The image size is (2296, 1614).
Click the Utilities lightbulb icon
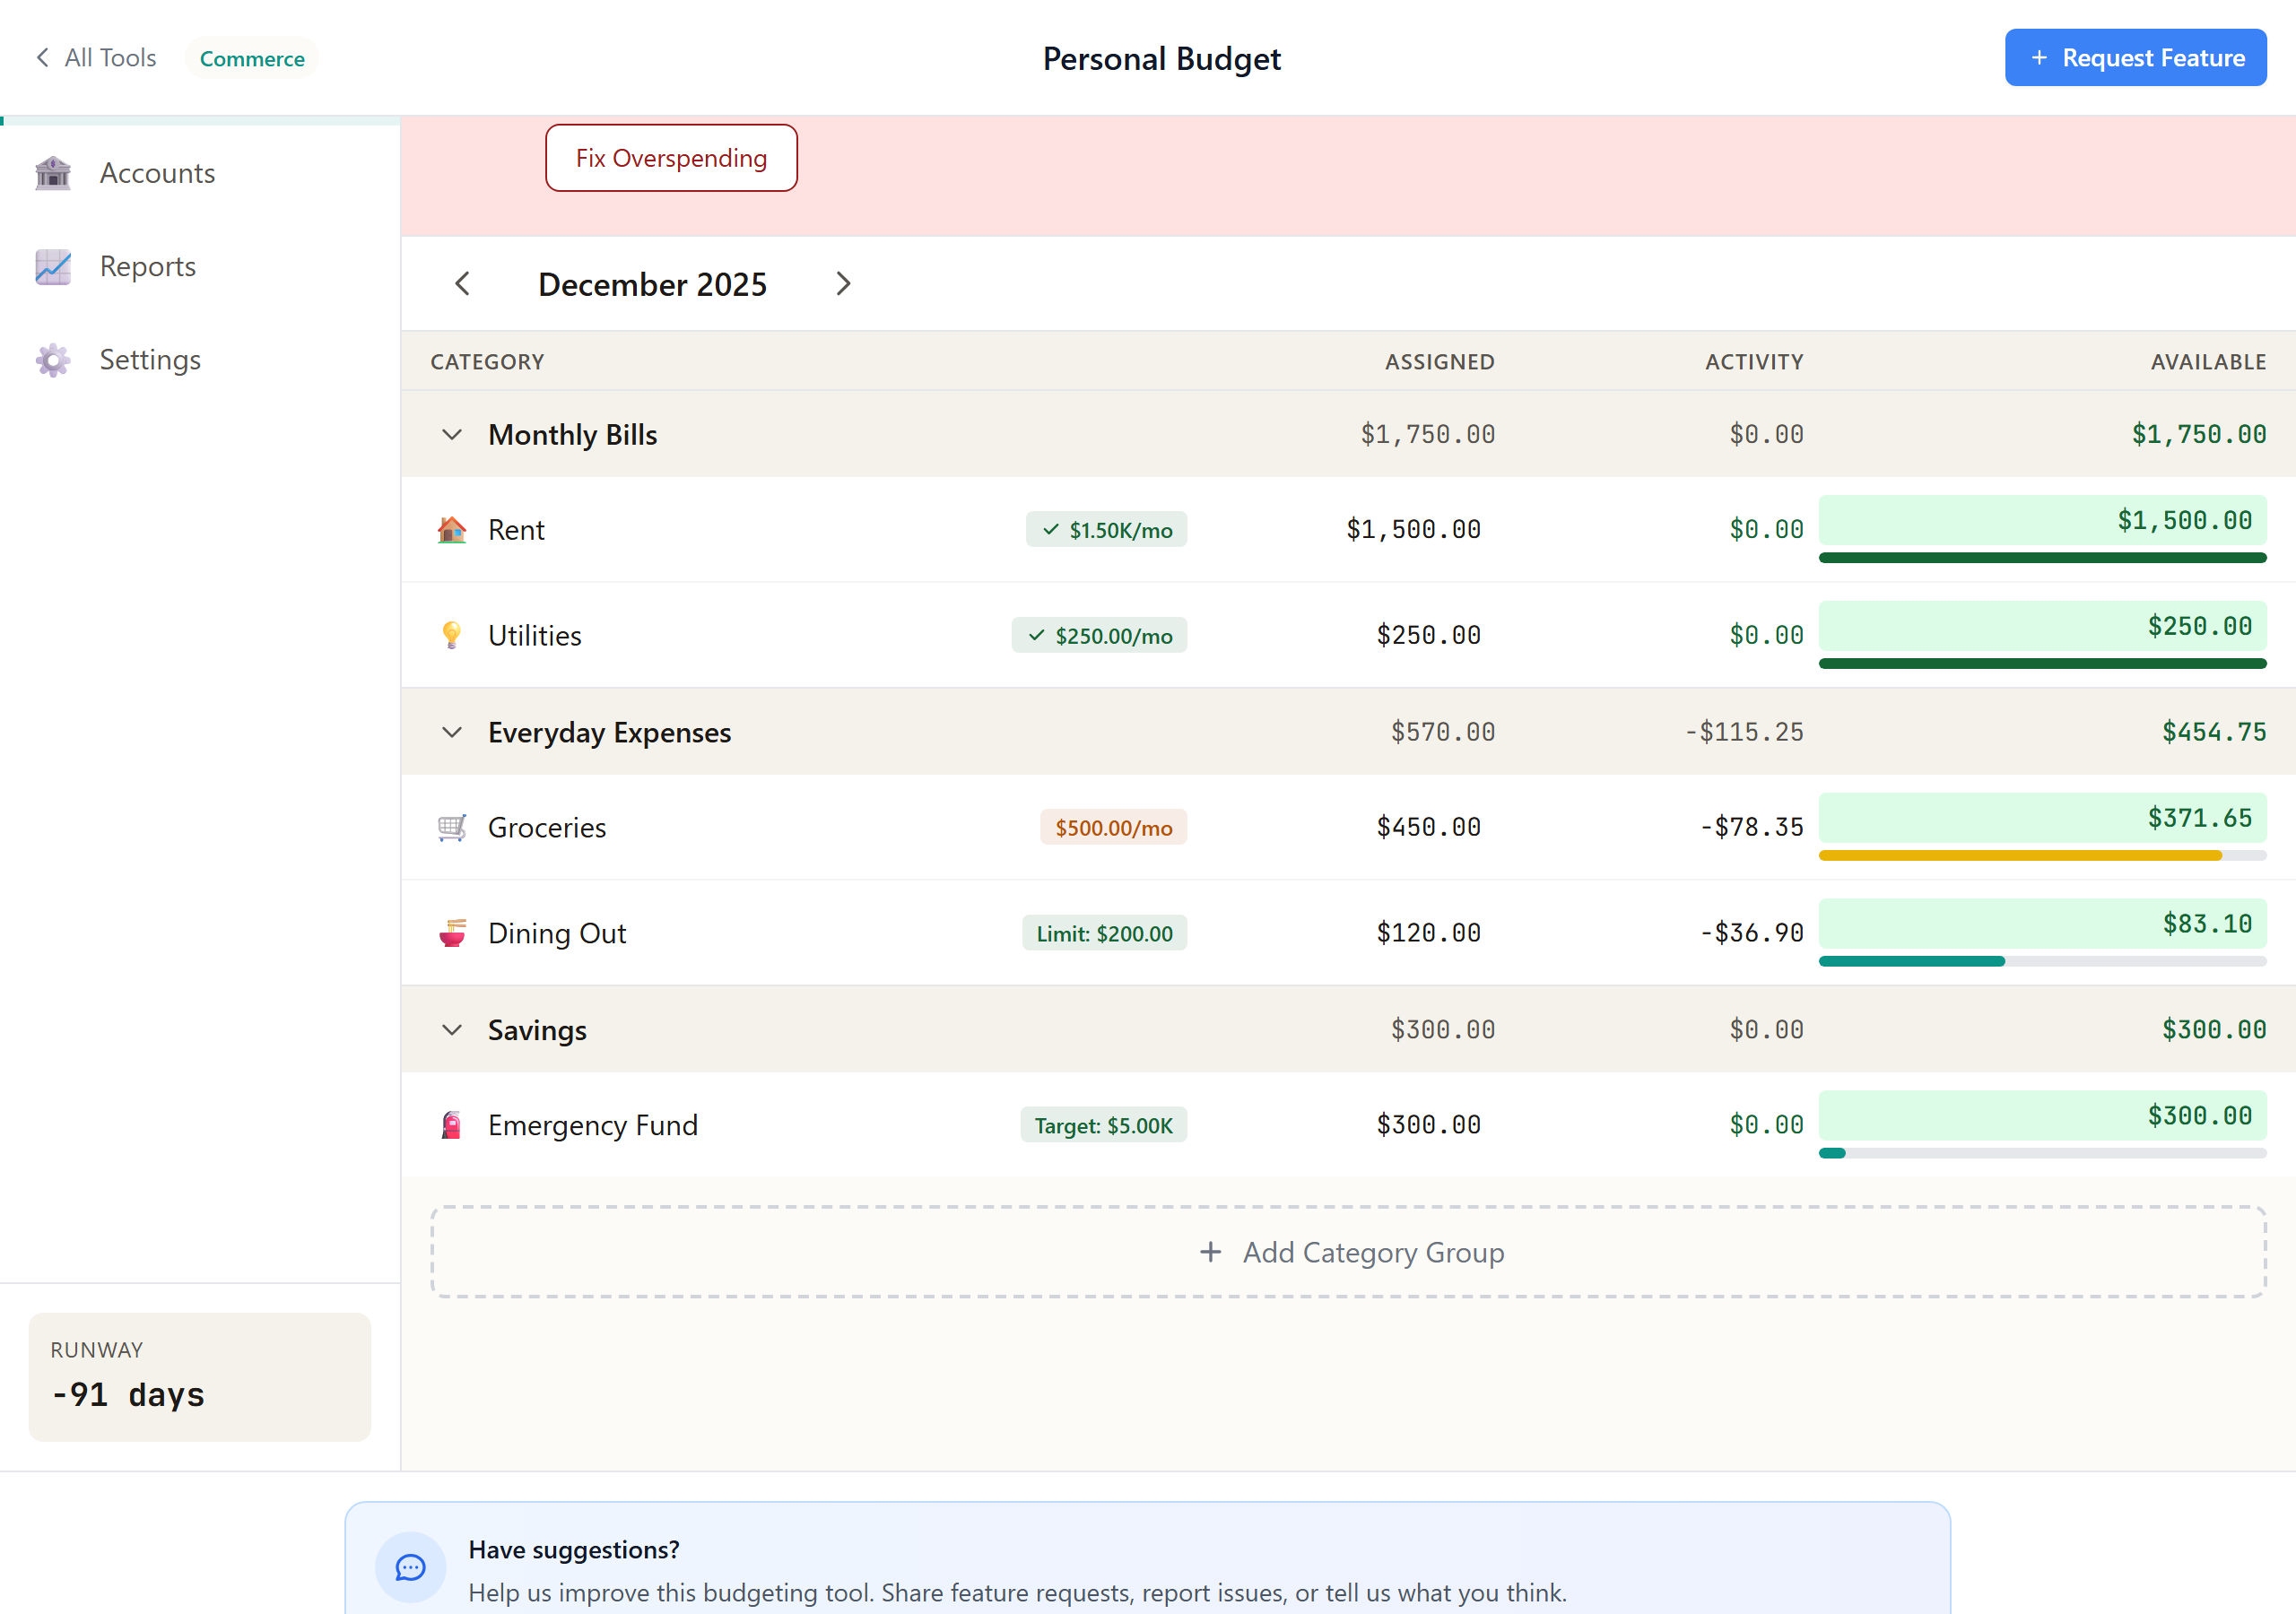click(452, 634)
